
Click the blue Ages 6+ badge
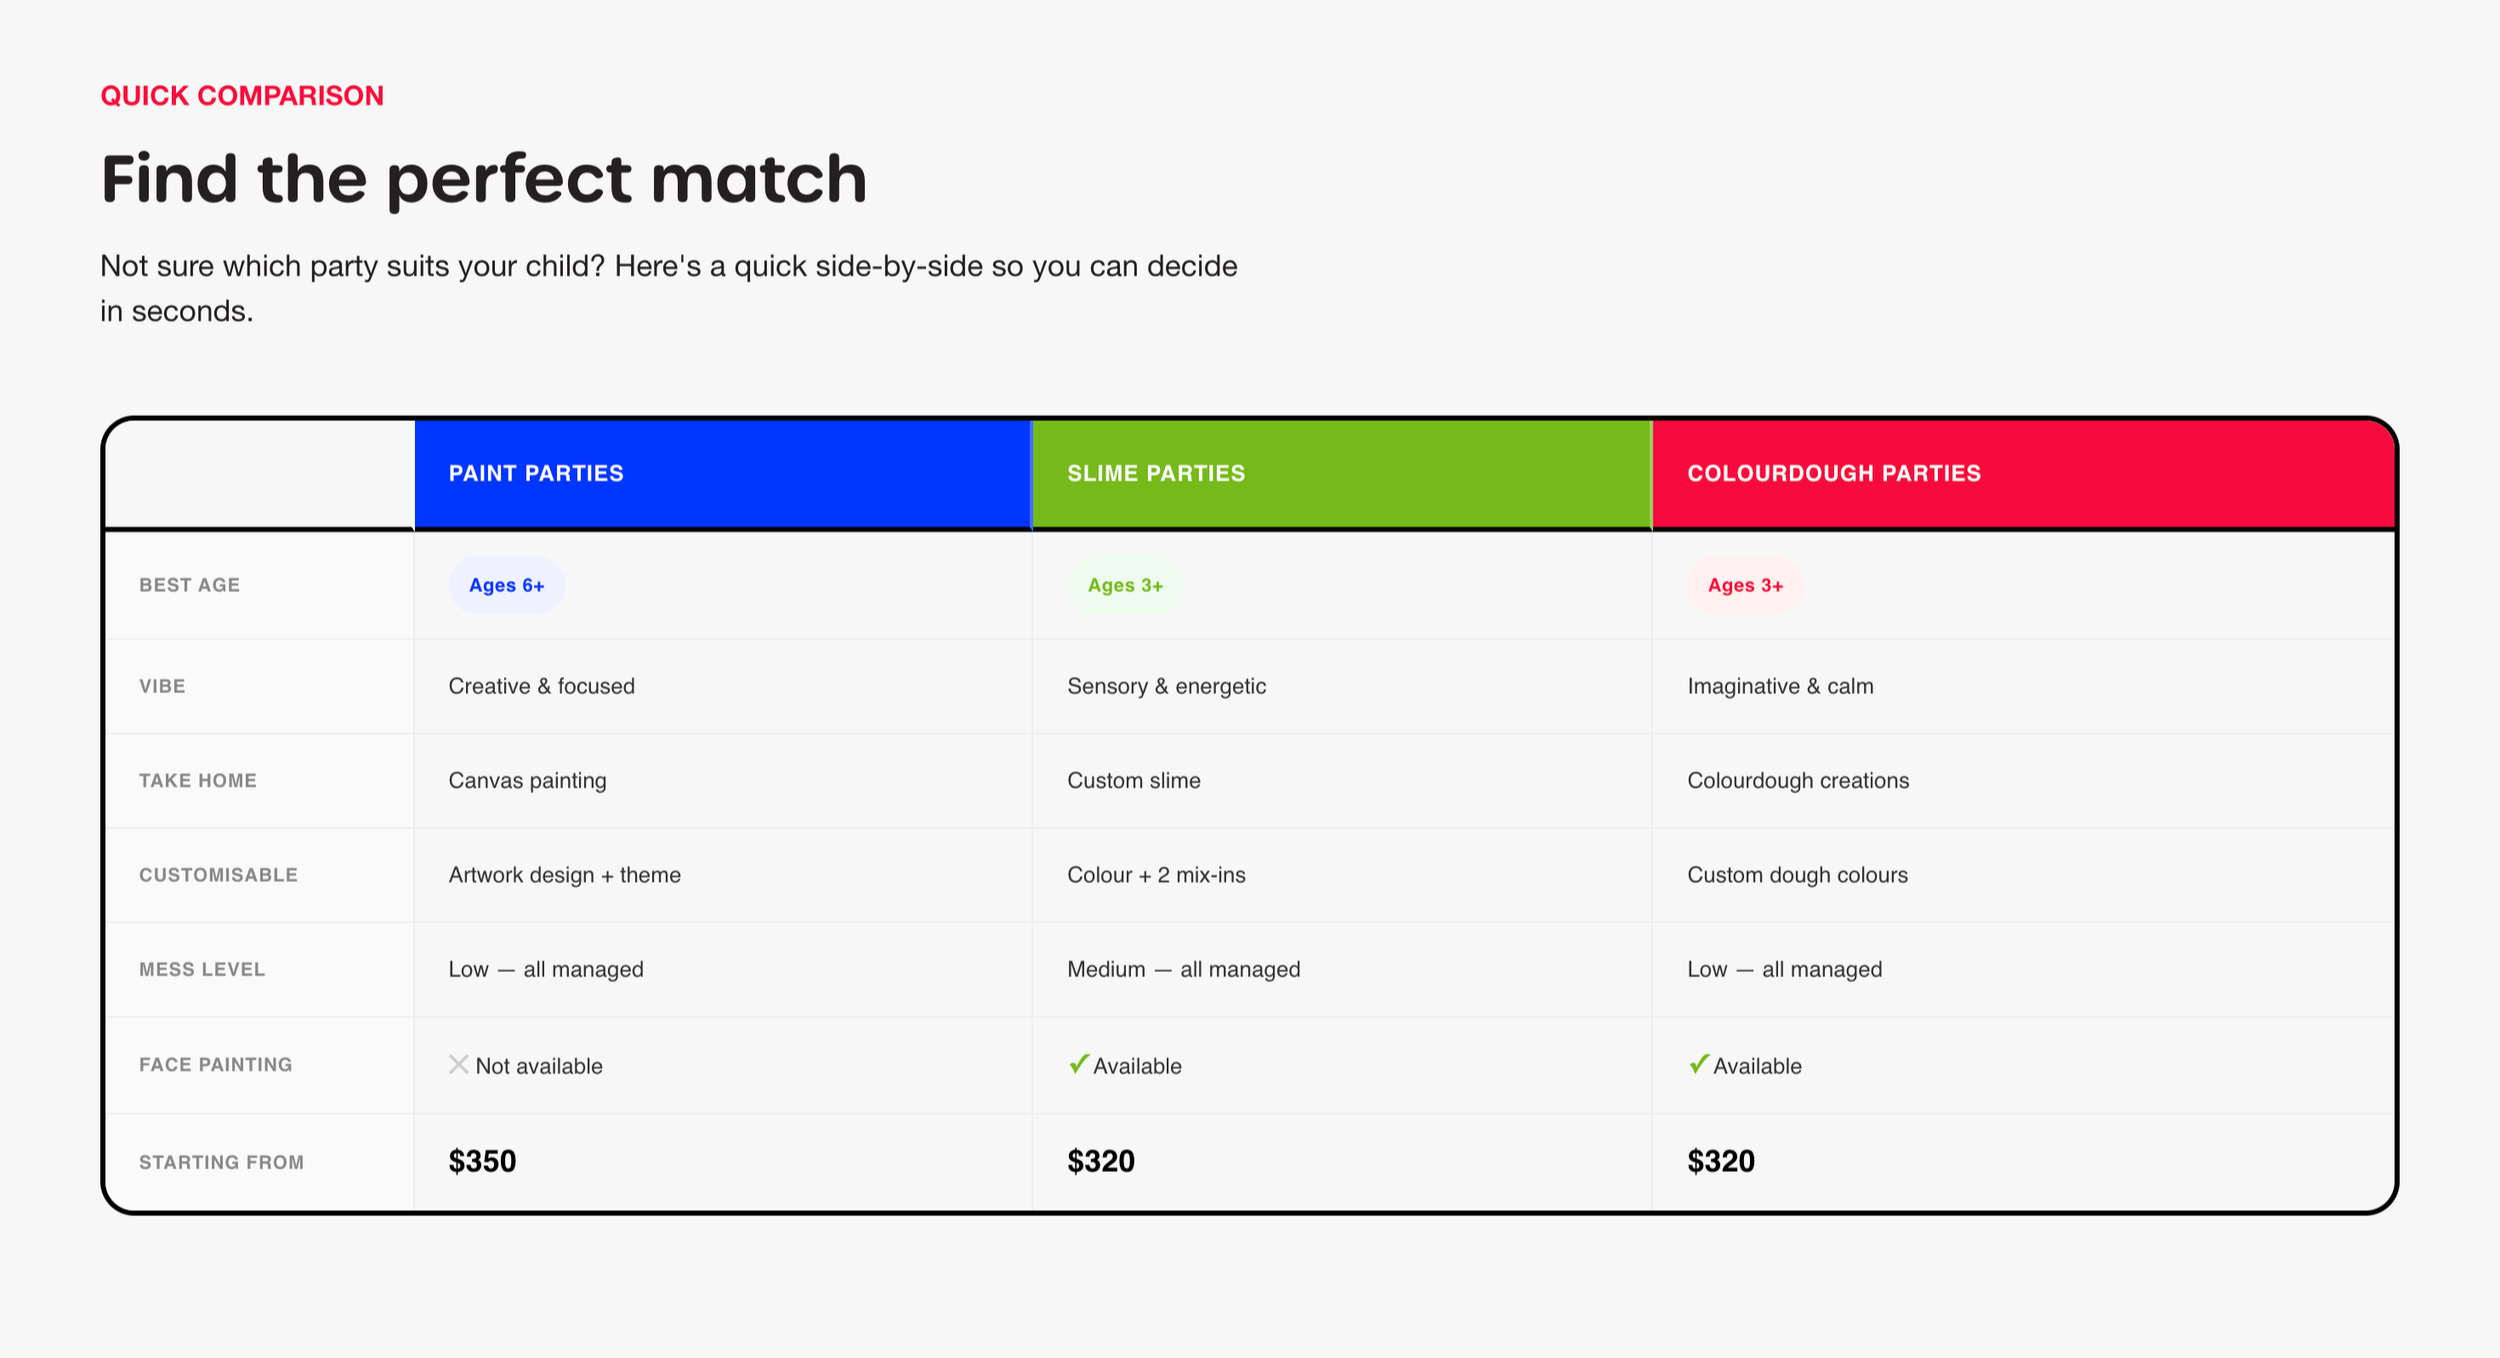(x=507, y=585)
